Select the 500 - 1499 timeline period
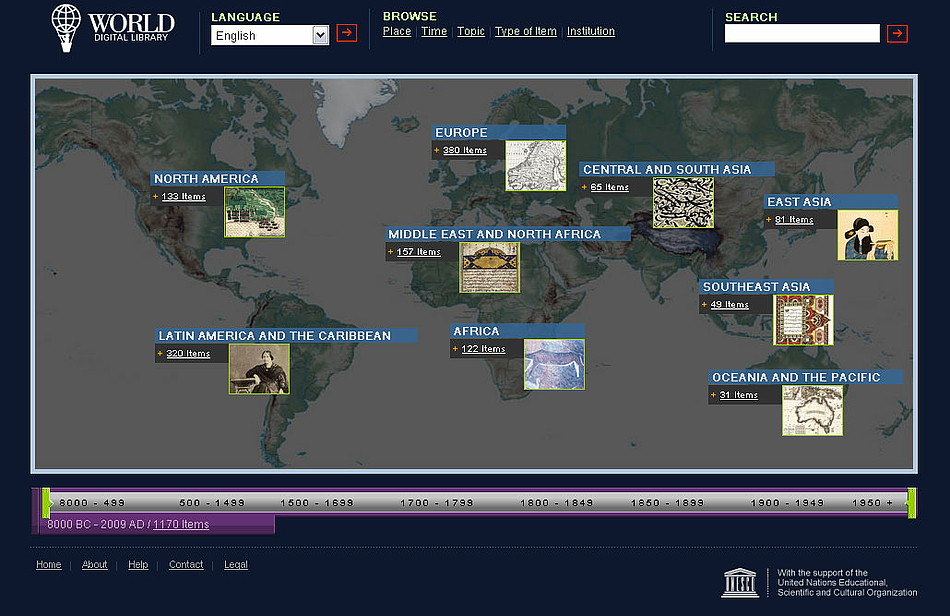950x616 pixels. pos(212,503)
